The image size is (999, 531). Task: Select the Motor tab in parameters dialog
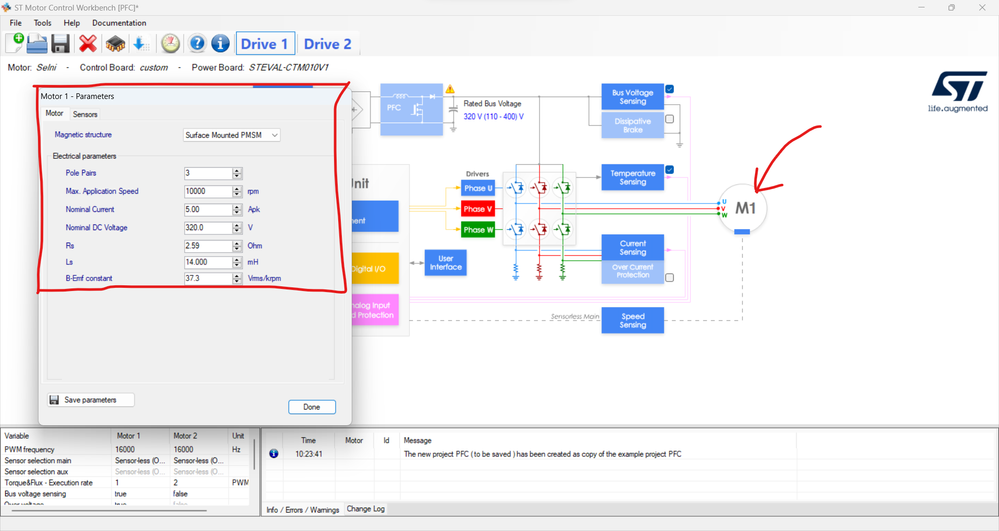pos(54,113)
